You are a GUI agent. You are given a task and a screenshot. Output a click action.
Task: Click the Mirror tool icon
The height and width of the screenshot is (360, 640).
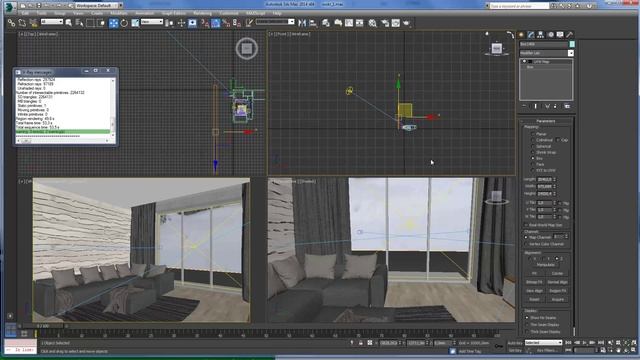coord(302,23)
